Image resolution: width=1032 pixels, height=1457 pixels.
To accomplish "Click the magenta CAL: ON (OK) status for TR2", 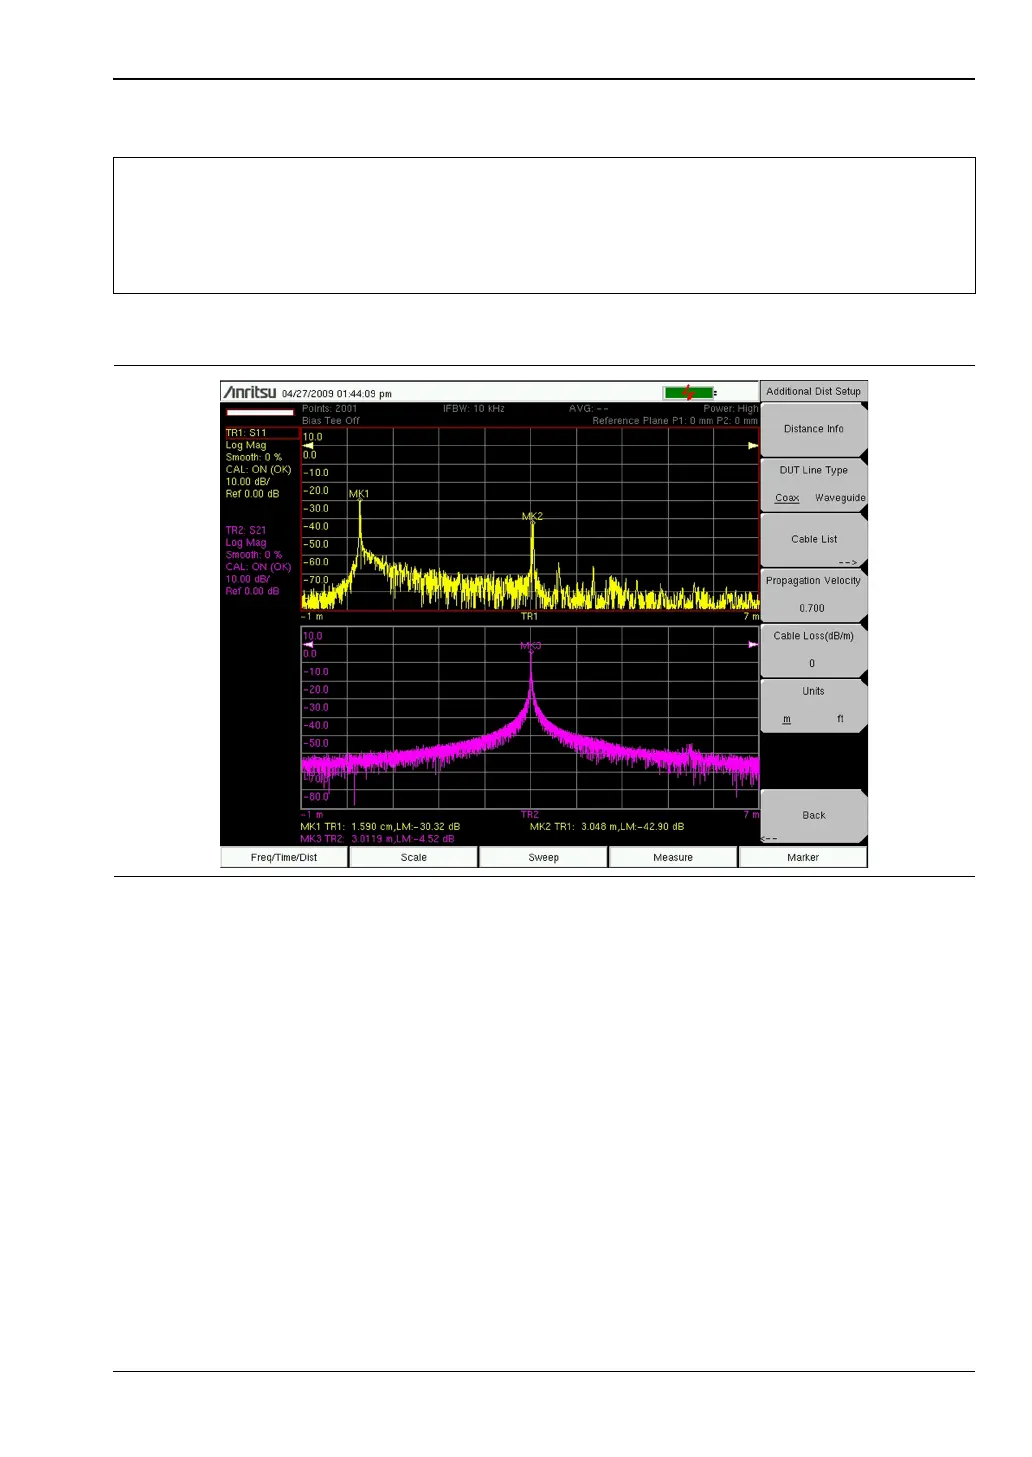I will 258,567.
